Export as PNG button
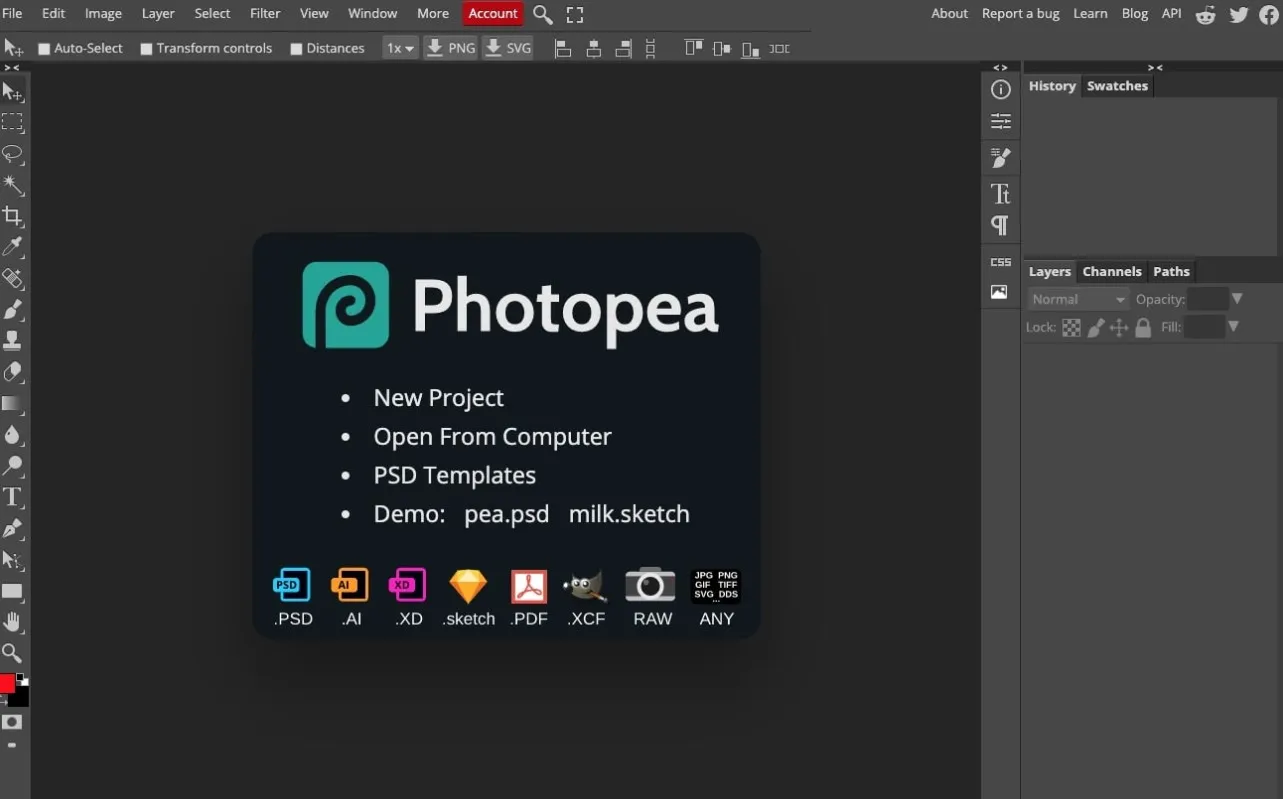 click(451, 48)
